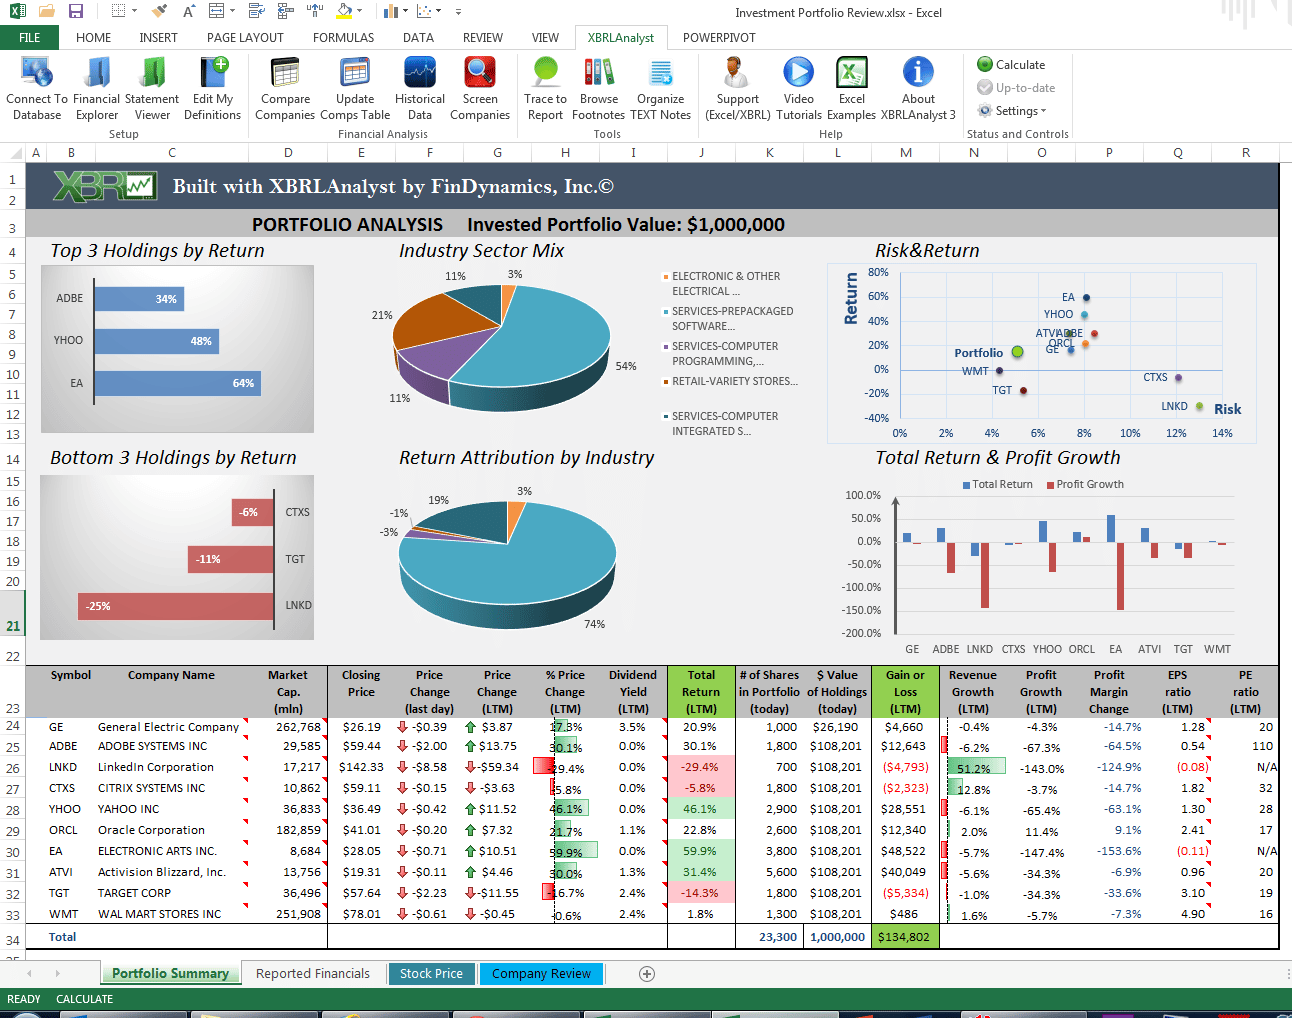Click the Historical Data icon
The image size is (1292, 1018).
click(x=419, y=87)
